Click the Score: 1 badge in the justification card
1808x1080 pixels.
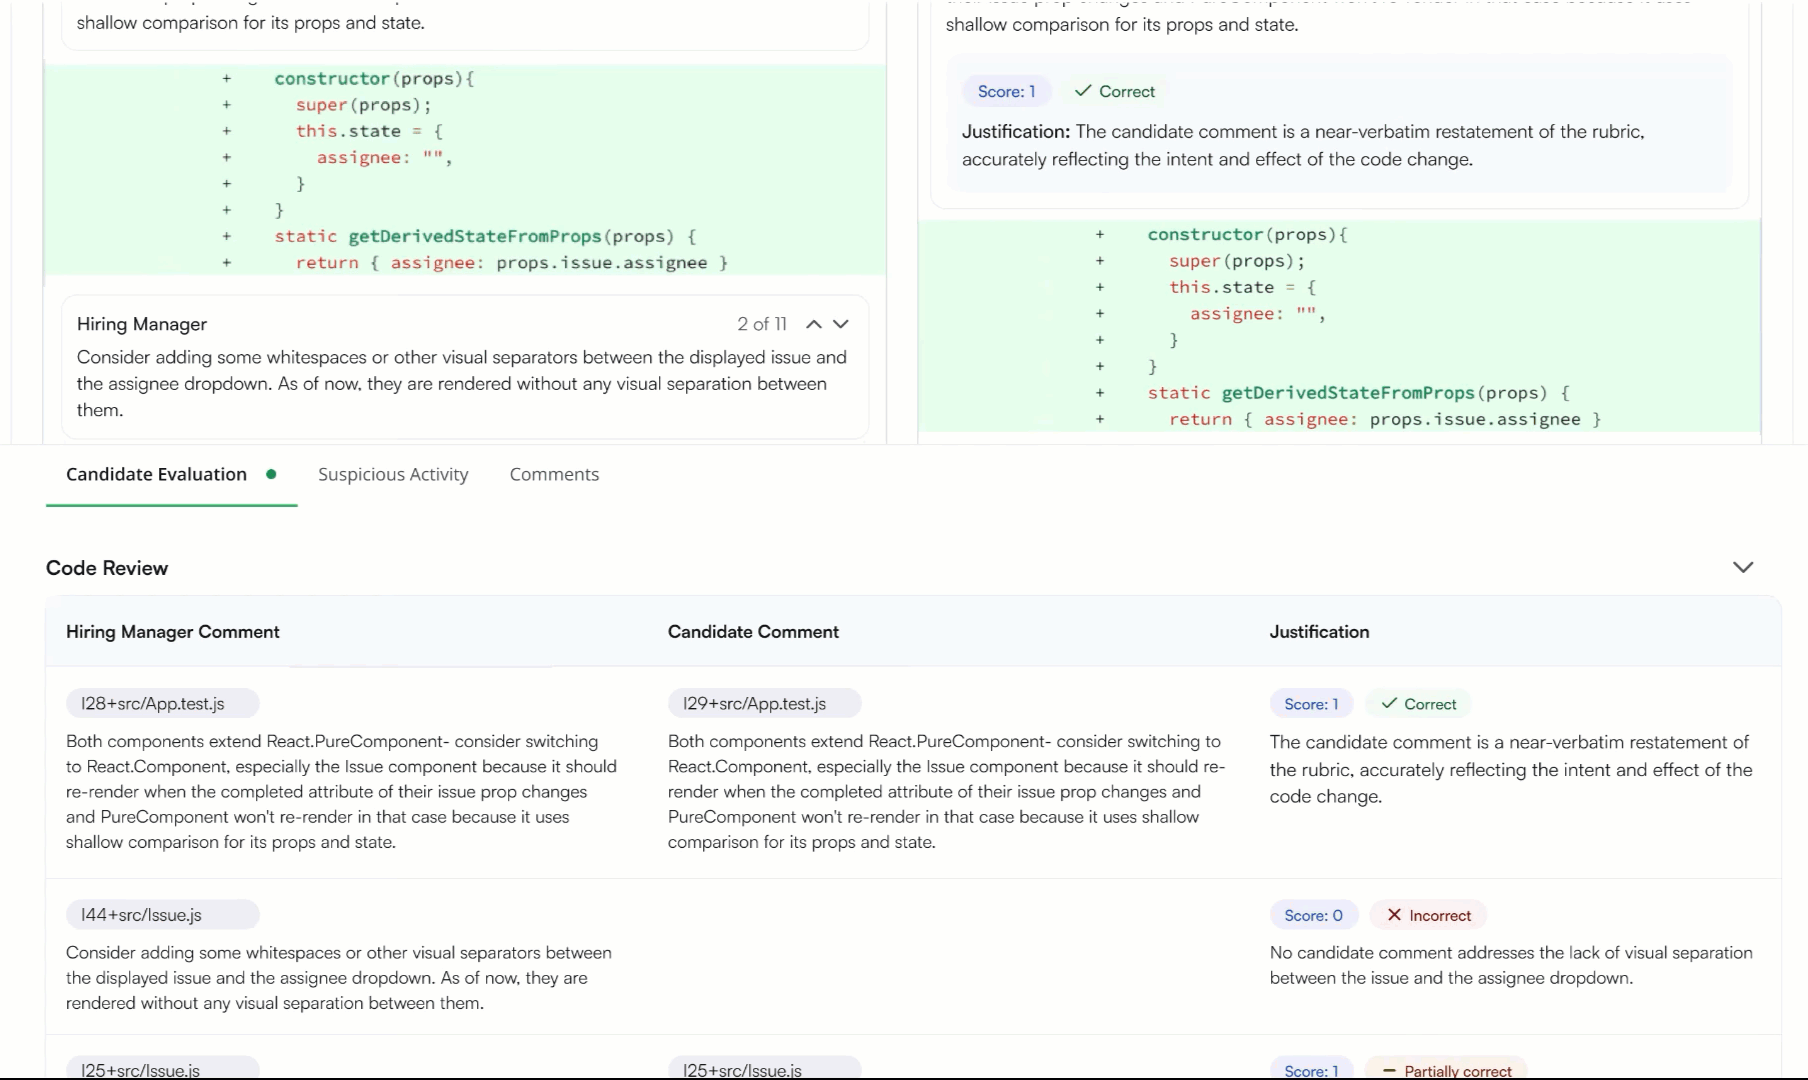(1006, 91)
